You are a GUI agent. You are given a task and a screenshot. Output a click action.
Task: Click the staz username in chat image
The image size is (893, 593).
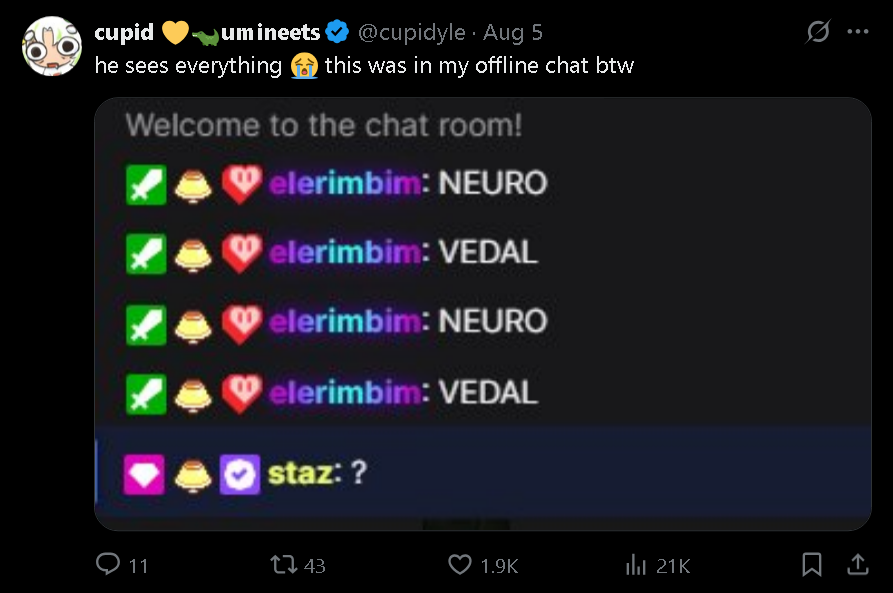click(x=299, y=473)
